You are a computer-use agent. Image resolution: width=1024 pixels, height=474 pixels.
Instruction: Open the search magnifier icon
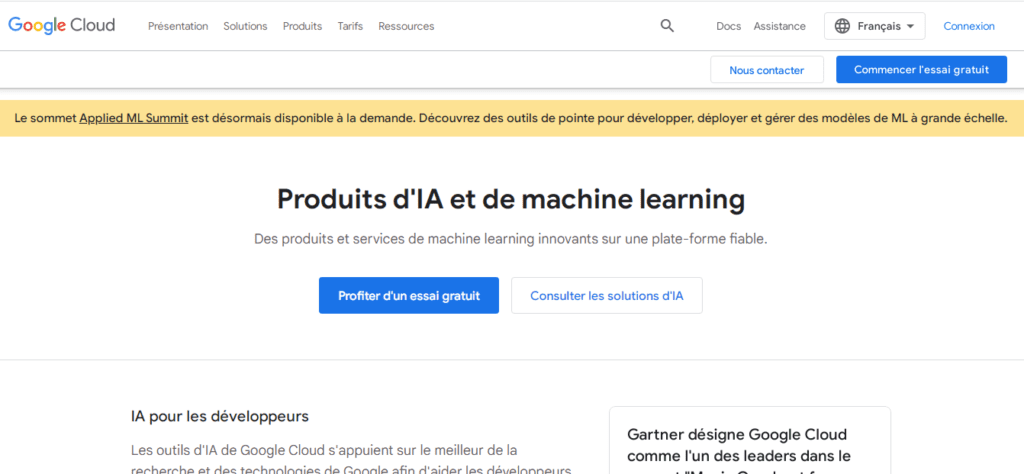click(667, 26)
